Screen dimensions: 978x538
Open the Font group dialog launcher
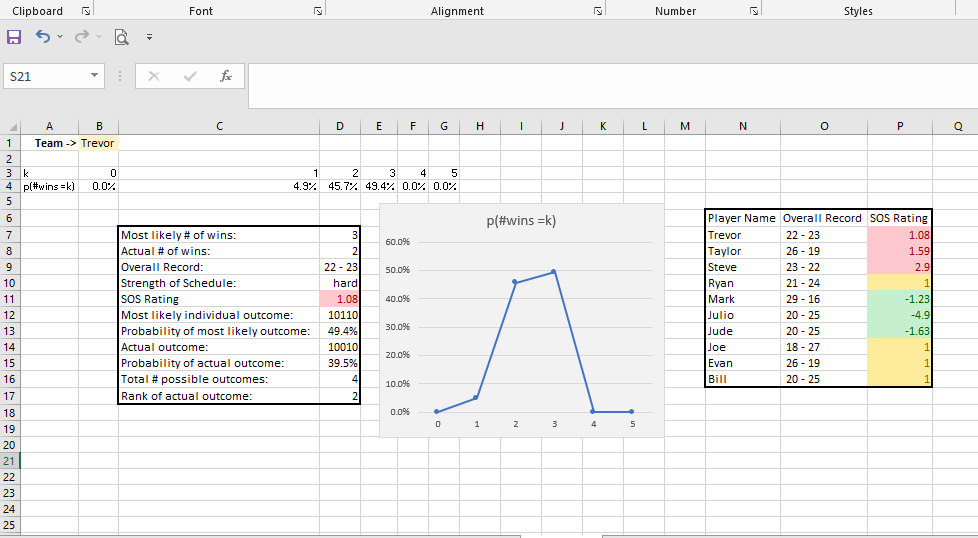[318, 11]
